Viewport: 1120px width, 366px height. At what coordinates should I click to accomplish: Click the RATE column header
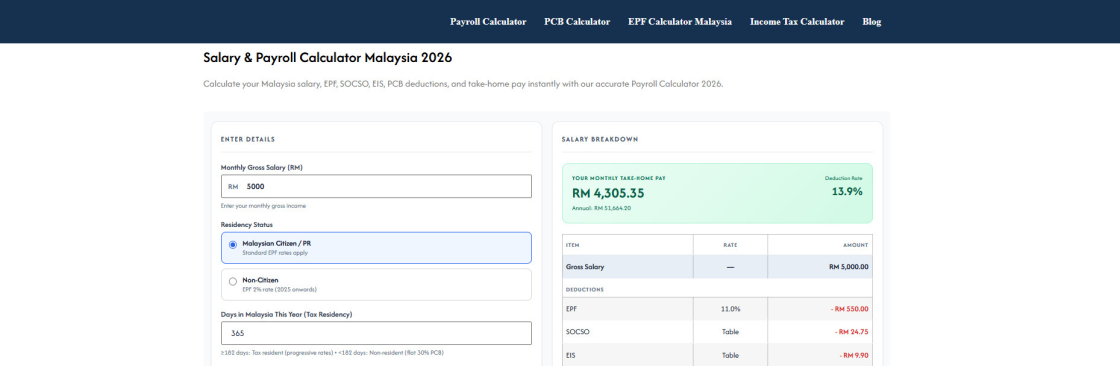coord(730,244)
